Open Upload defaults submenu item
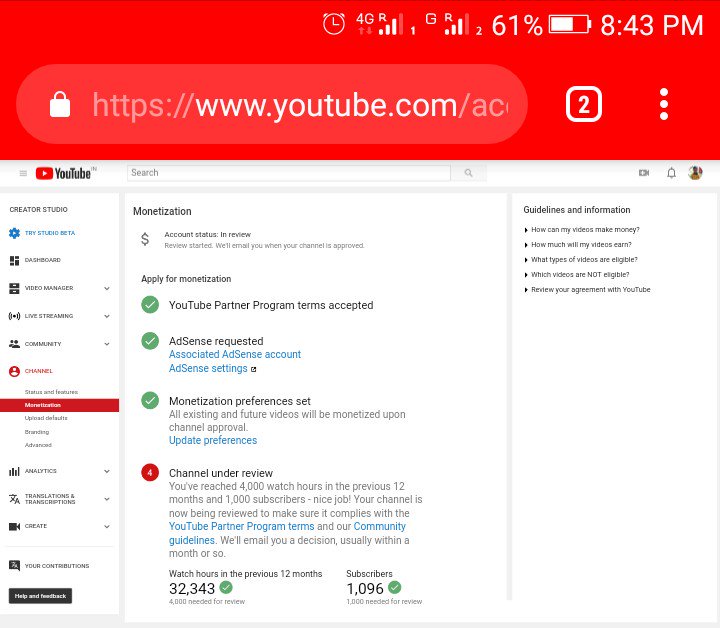Viewport: 720px width, 628px height. 46,418
